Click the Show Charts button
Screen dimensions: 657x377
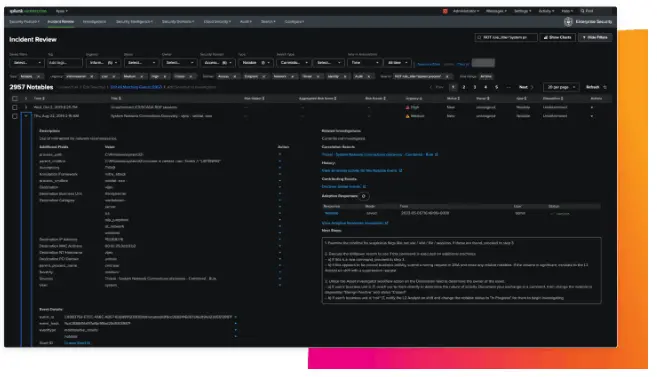pos(557,37)
